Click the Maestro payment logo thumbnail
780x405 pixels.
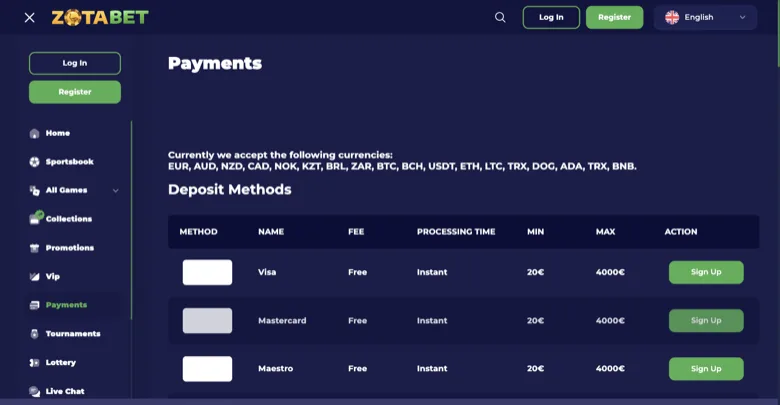point(207,369)
